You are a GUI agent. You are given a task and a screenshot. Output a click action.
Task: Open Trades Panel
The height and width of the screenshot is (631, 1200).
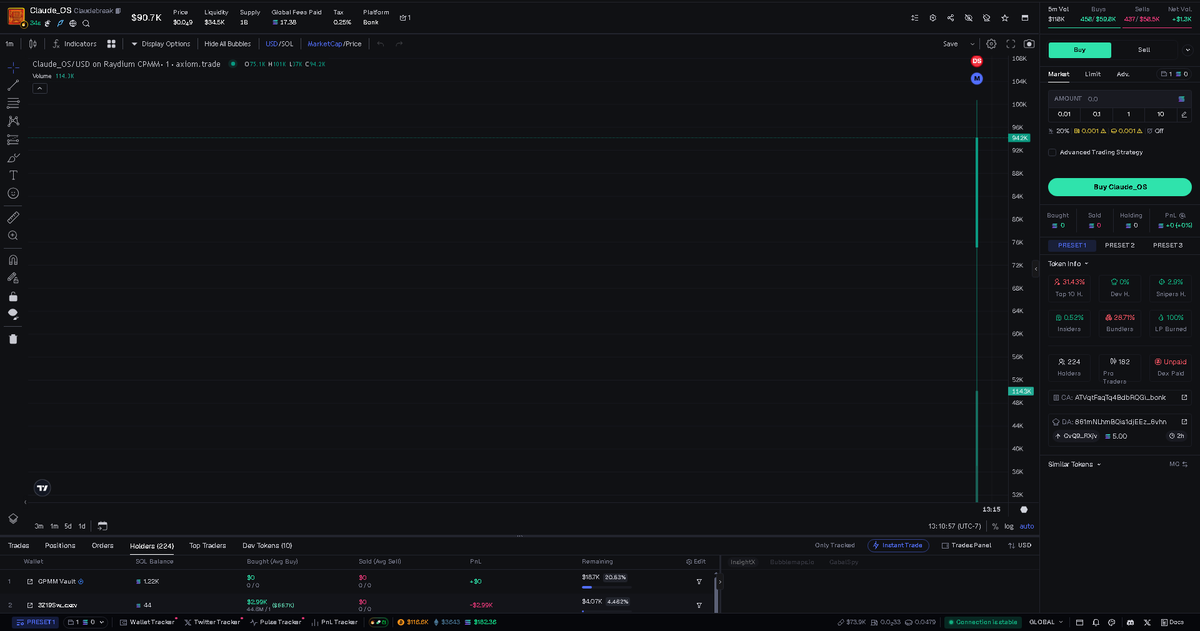965,545
